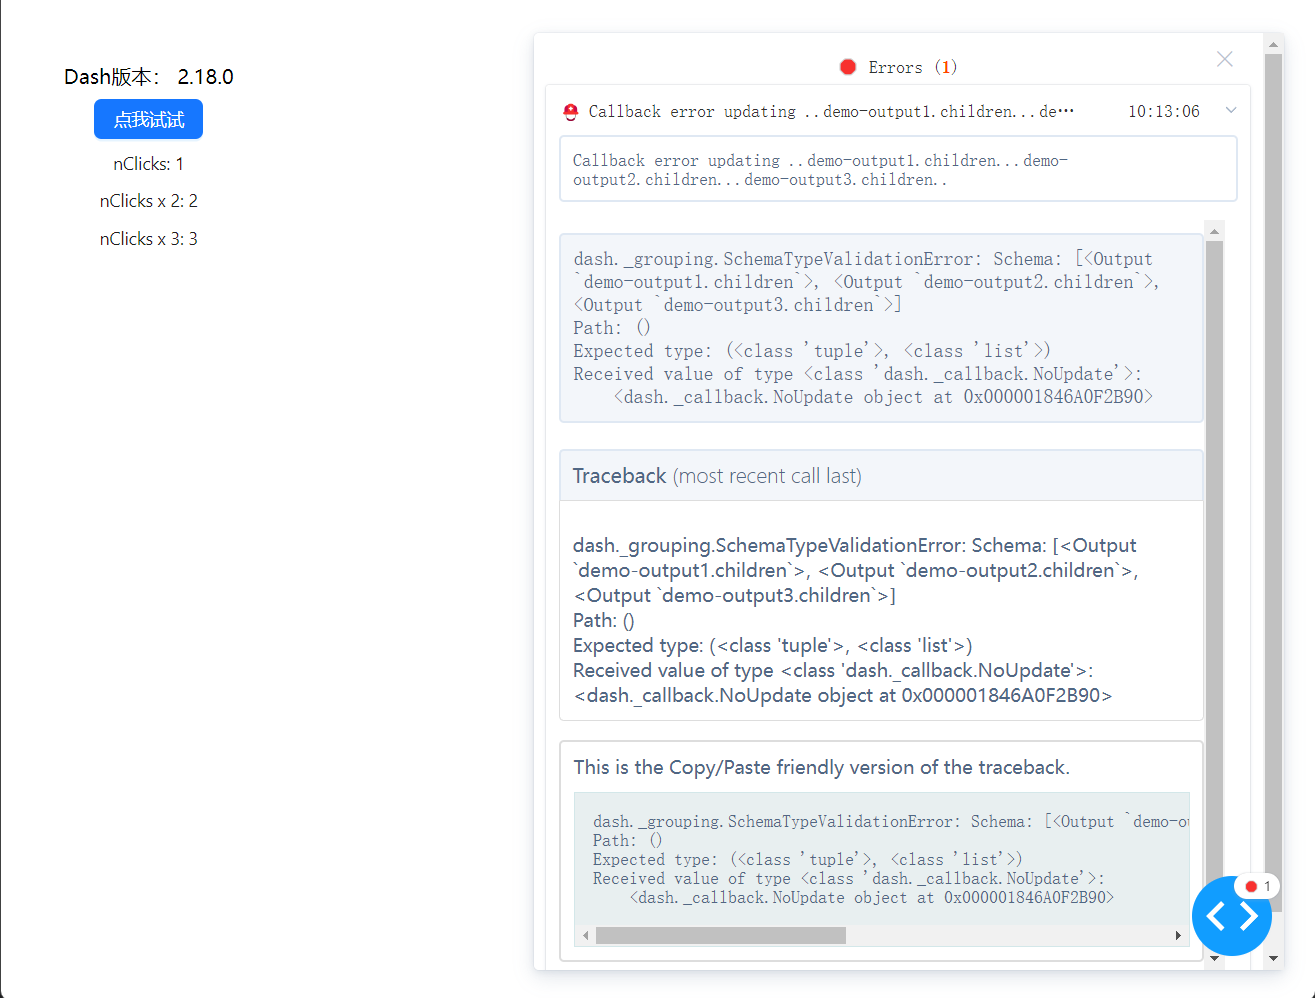This screenshot has width=1315, height=998.
Task: Click the Dash版本: 2.18.0 label
Action: 148,77
